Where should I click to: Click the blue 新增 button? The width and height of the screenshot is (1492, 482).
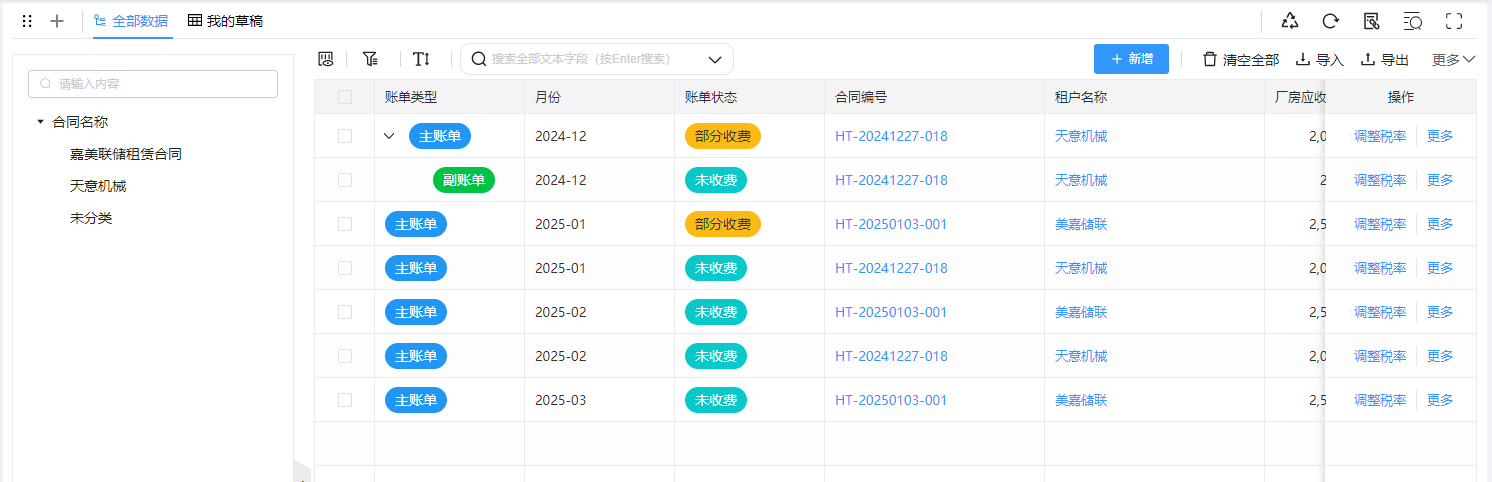point(1131,59)
